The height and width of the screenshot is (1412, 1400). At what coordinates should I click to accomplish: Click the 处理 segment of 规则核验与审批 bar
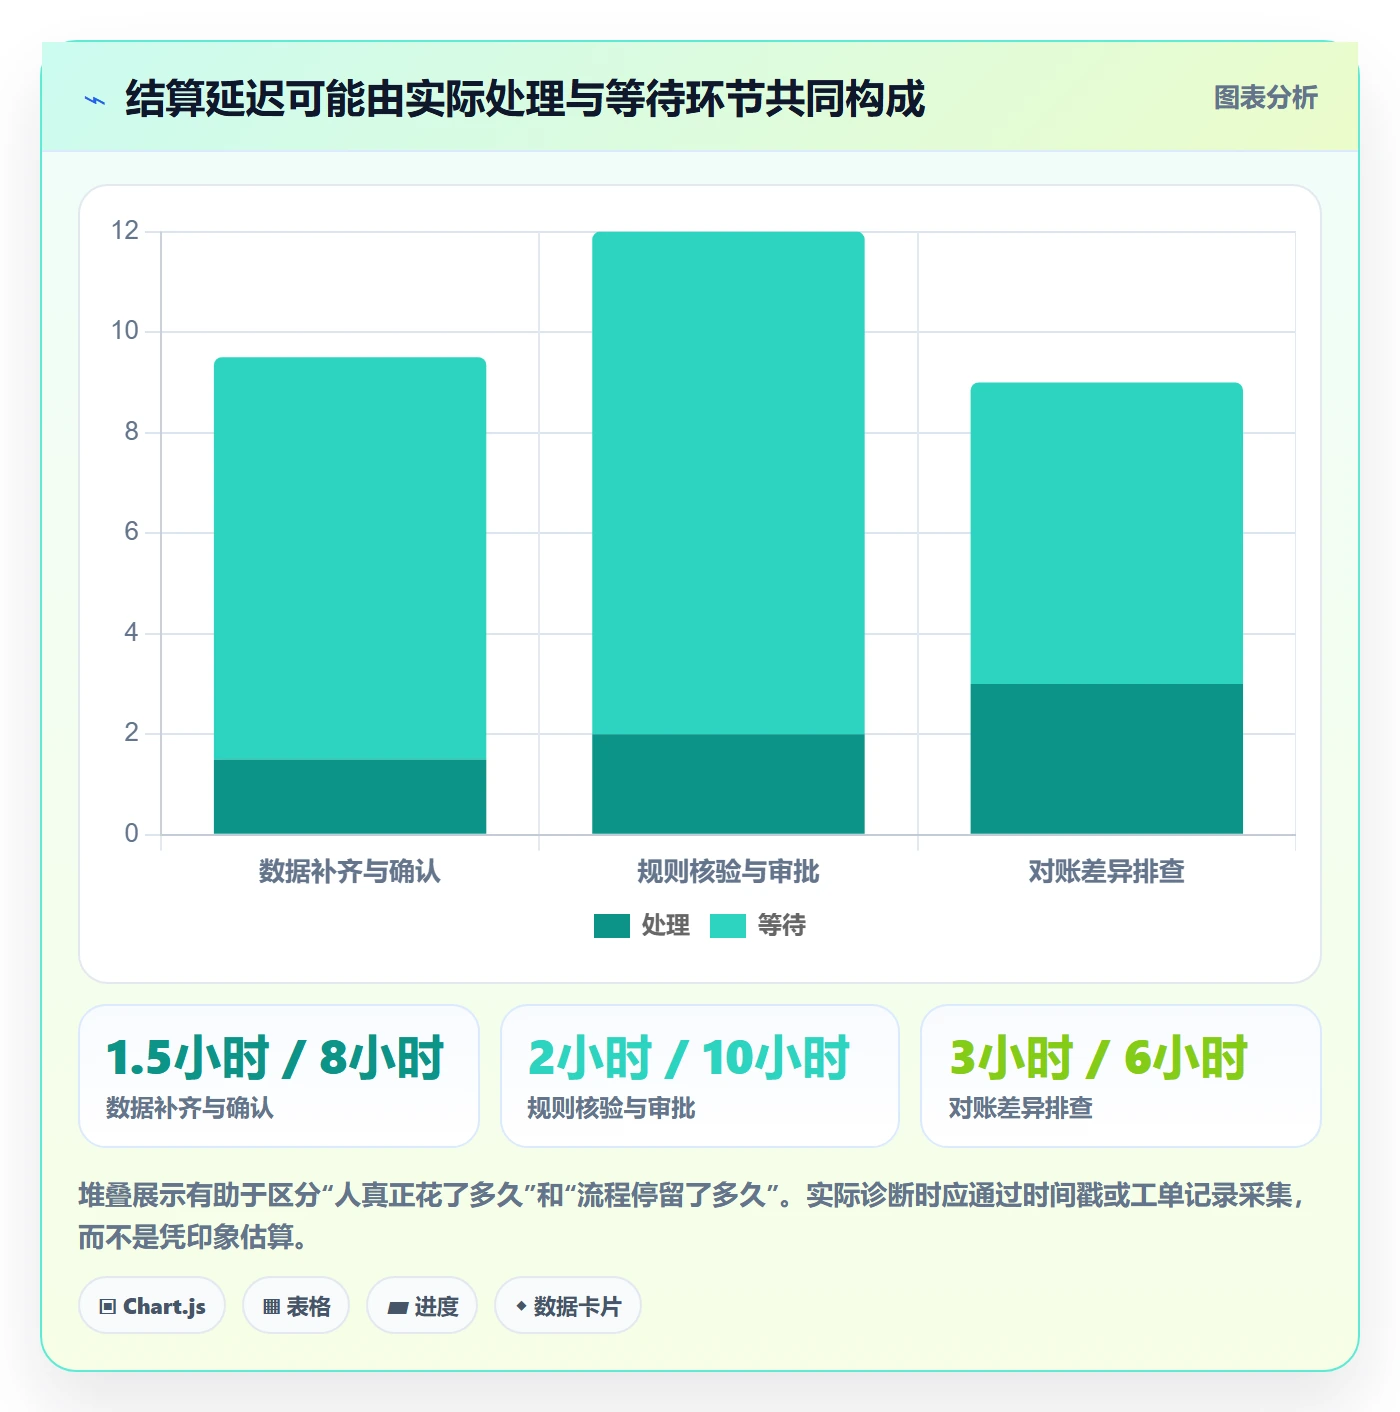[728, 784]
